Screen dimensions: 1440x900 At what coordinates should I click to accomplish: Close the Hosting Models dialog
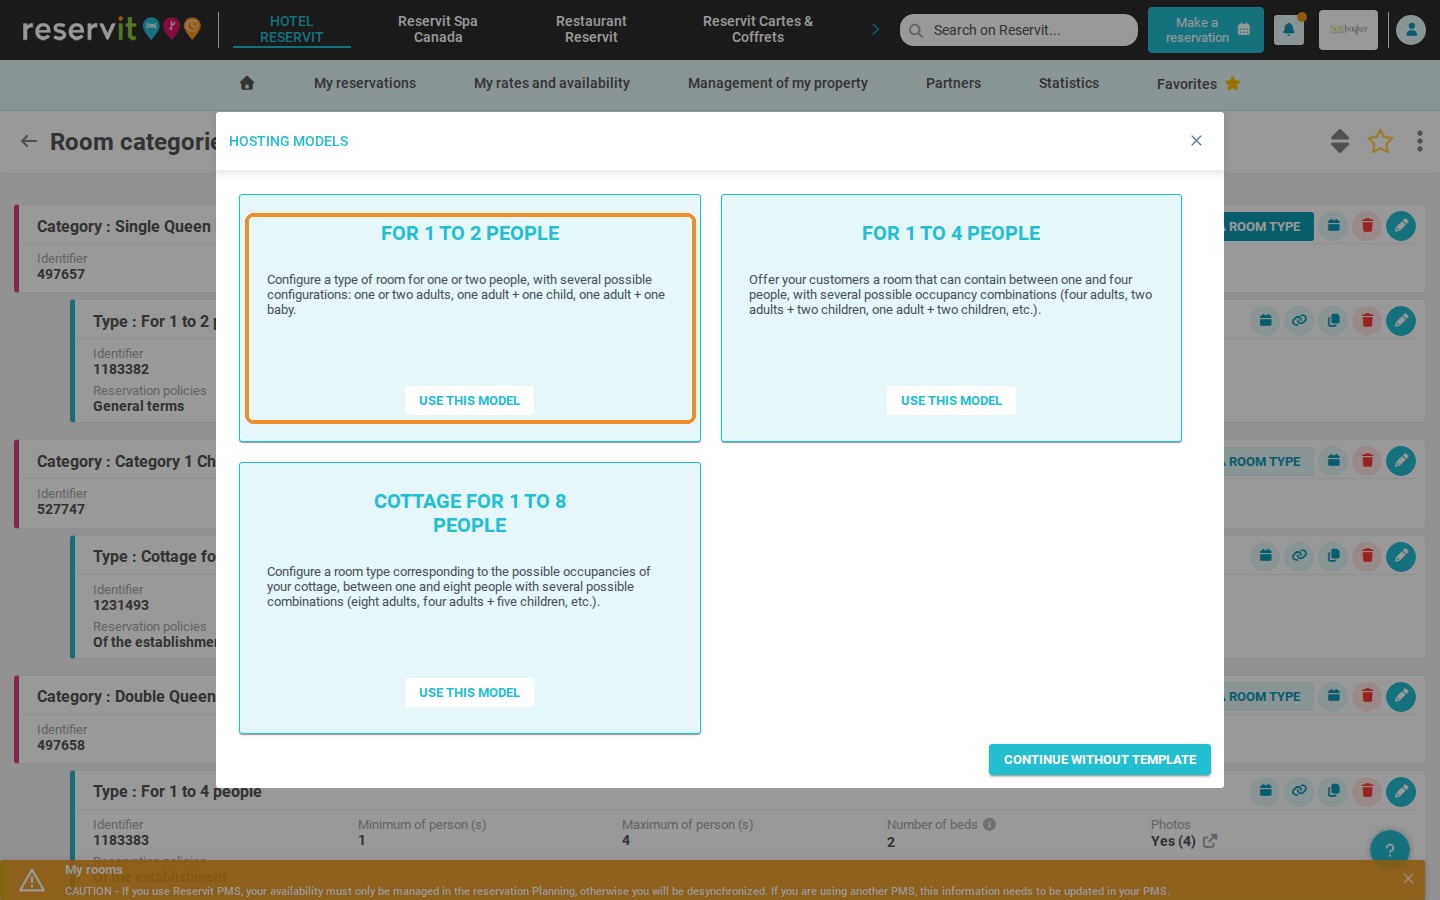coord(1196,141)
